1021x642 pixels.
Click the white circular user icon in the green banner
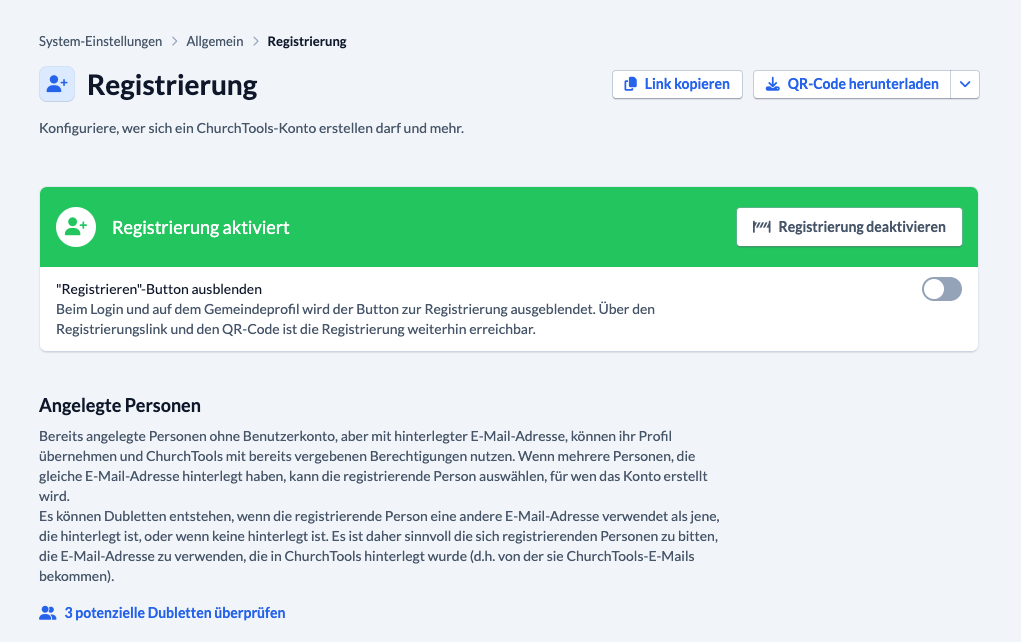point(76,227)
